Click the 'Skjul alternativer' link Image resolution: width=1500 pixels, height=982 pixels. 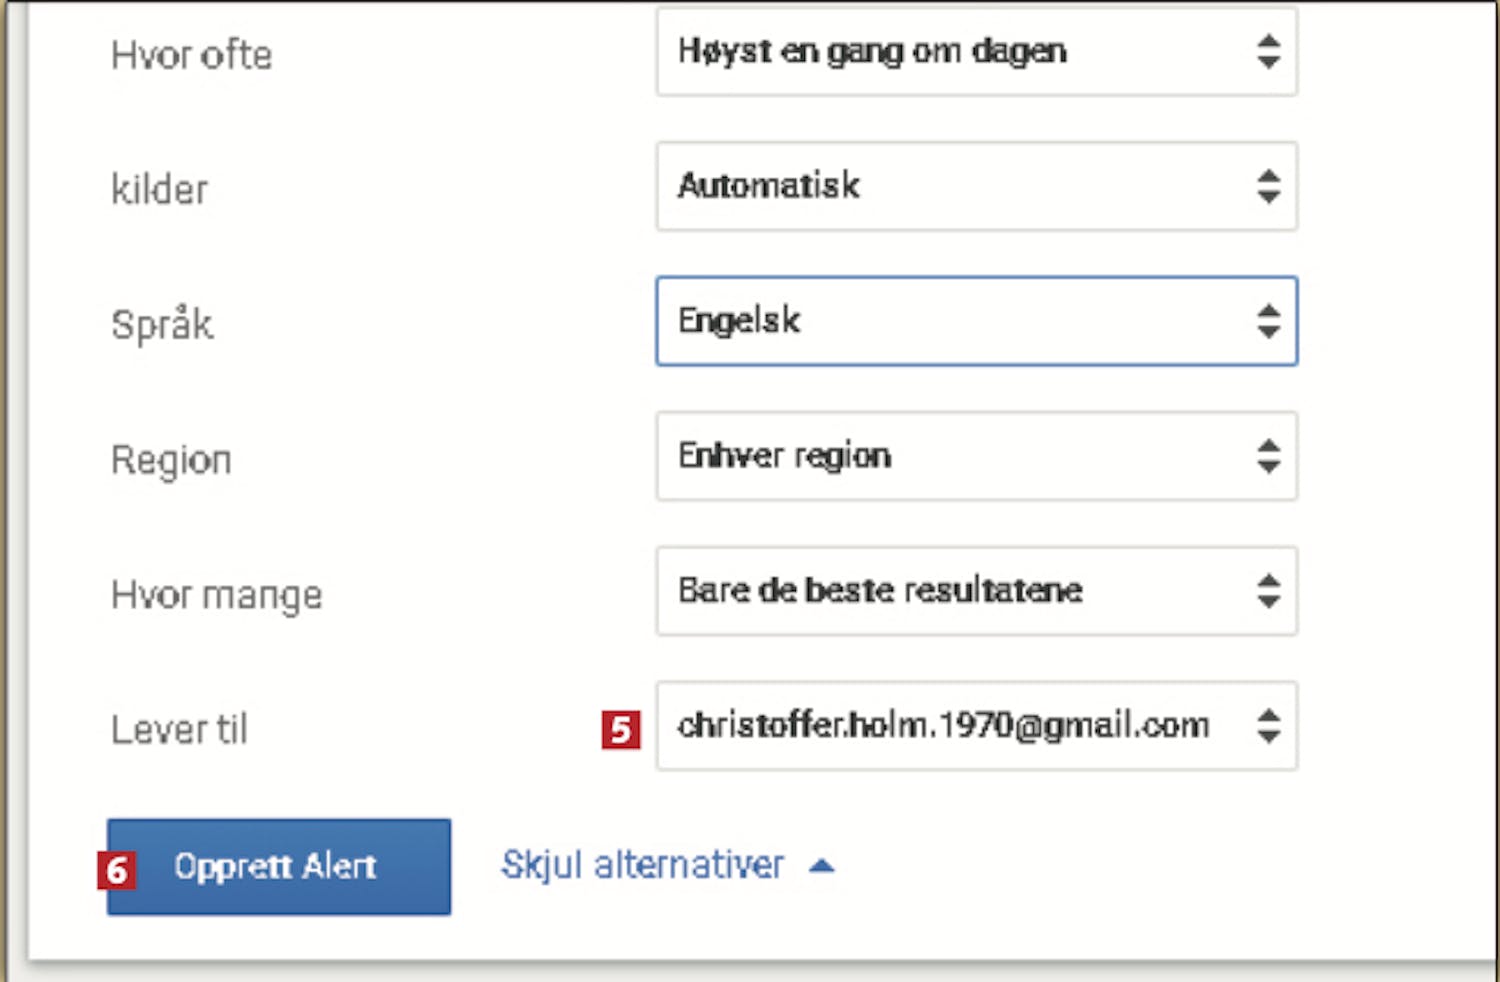tap(642, 865)
